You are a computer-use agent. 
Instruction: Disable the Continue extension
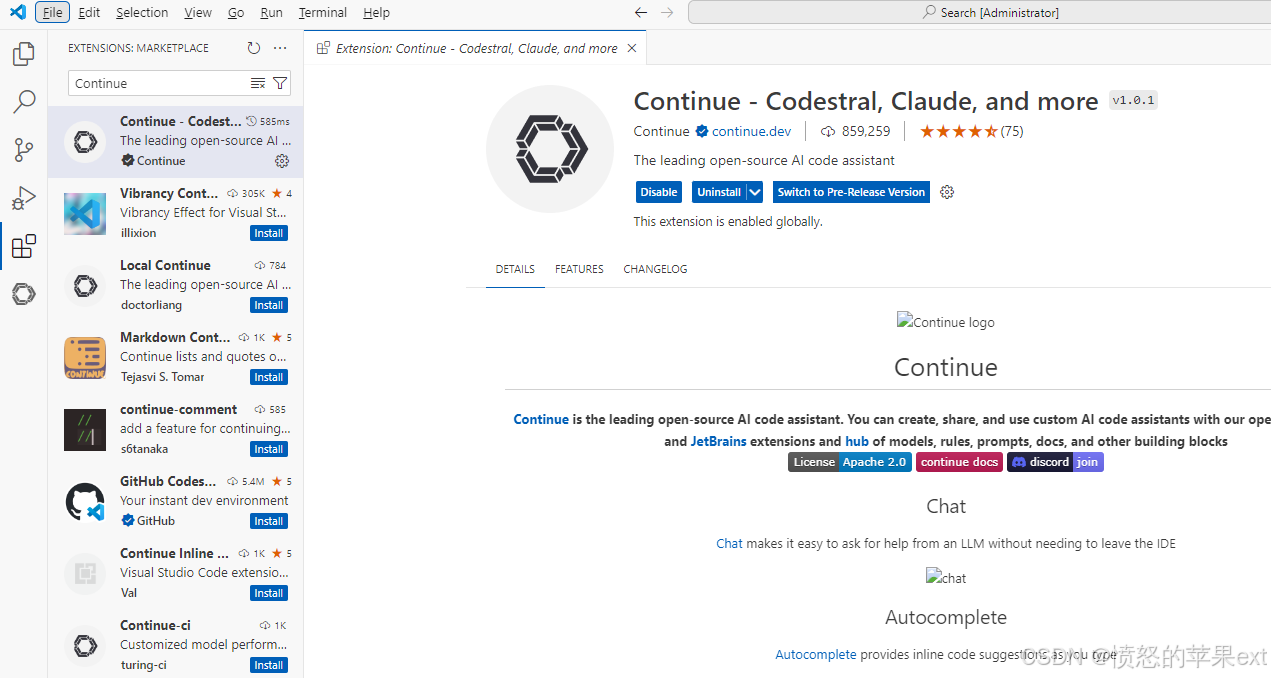click(x=659, y=192)
